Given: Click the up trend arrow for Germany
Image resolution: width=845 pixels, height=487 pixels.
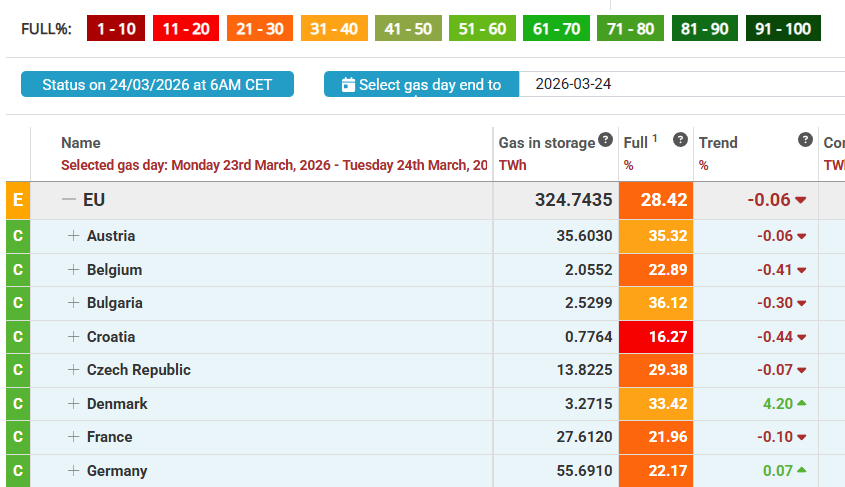Looking at the screenshot, I should [801, 470].
